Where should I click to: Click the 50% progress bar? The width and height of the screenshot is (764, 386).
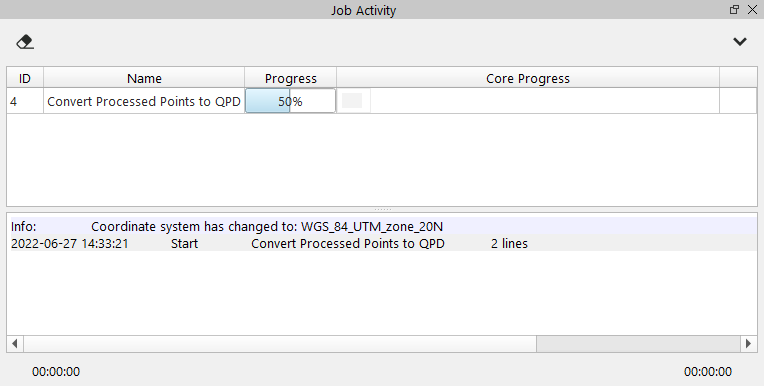coord(290,101)
